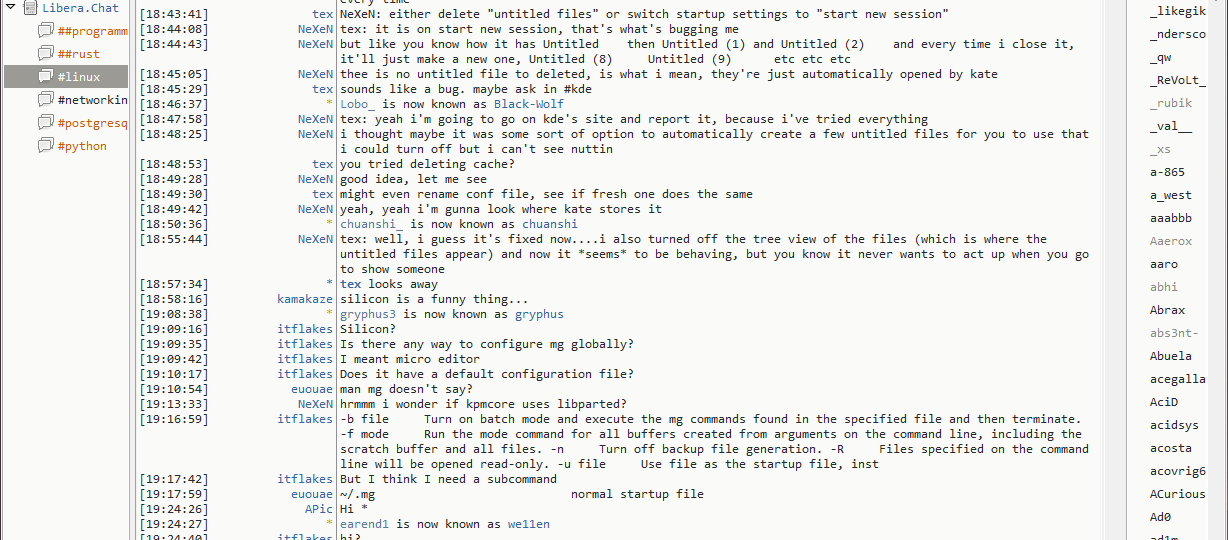This screenshot has height=540, width=1228.
Task: Click the chat bubble icon beside #linux
Action: (45, 77)
